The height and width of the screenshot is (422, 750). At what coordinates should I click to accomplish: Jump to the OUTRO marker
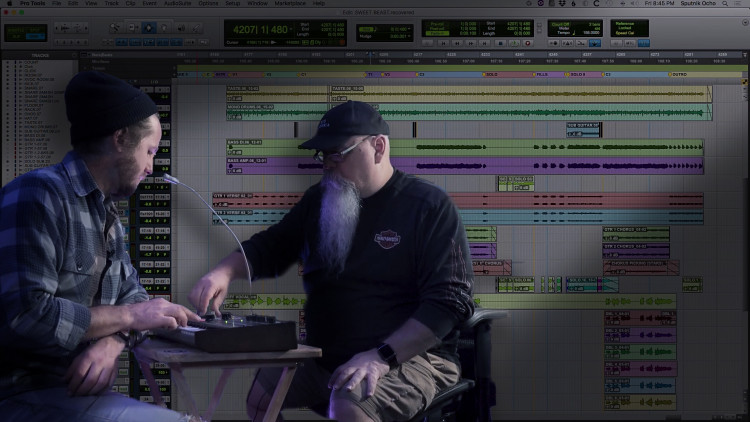point(679,75)
